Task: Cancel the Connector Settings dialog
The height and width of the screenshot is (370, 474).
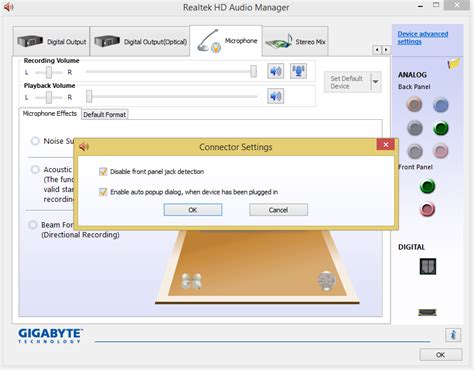Action: click(x=278, y=210)
